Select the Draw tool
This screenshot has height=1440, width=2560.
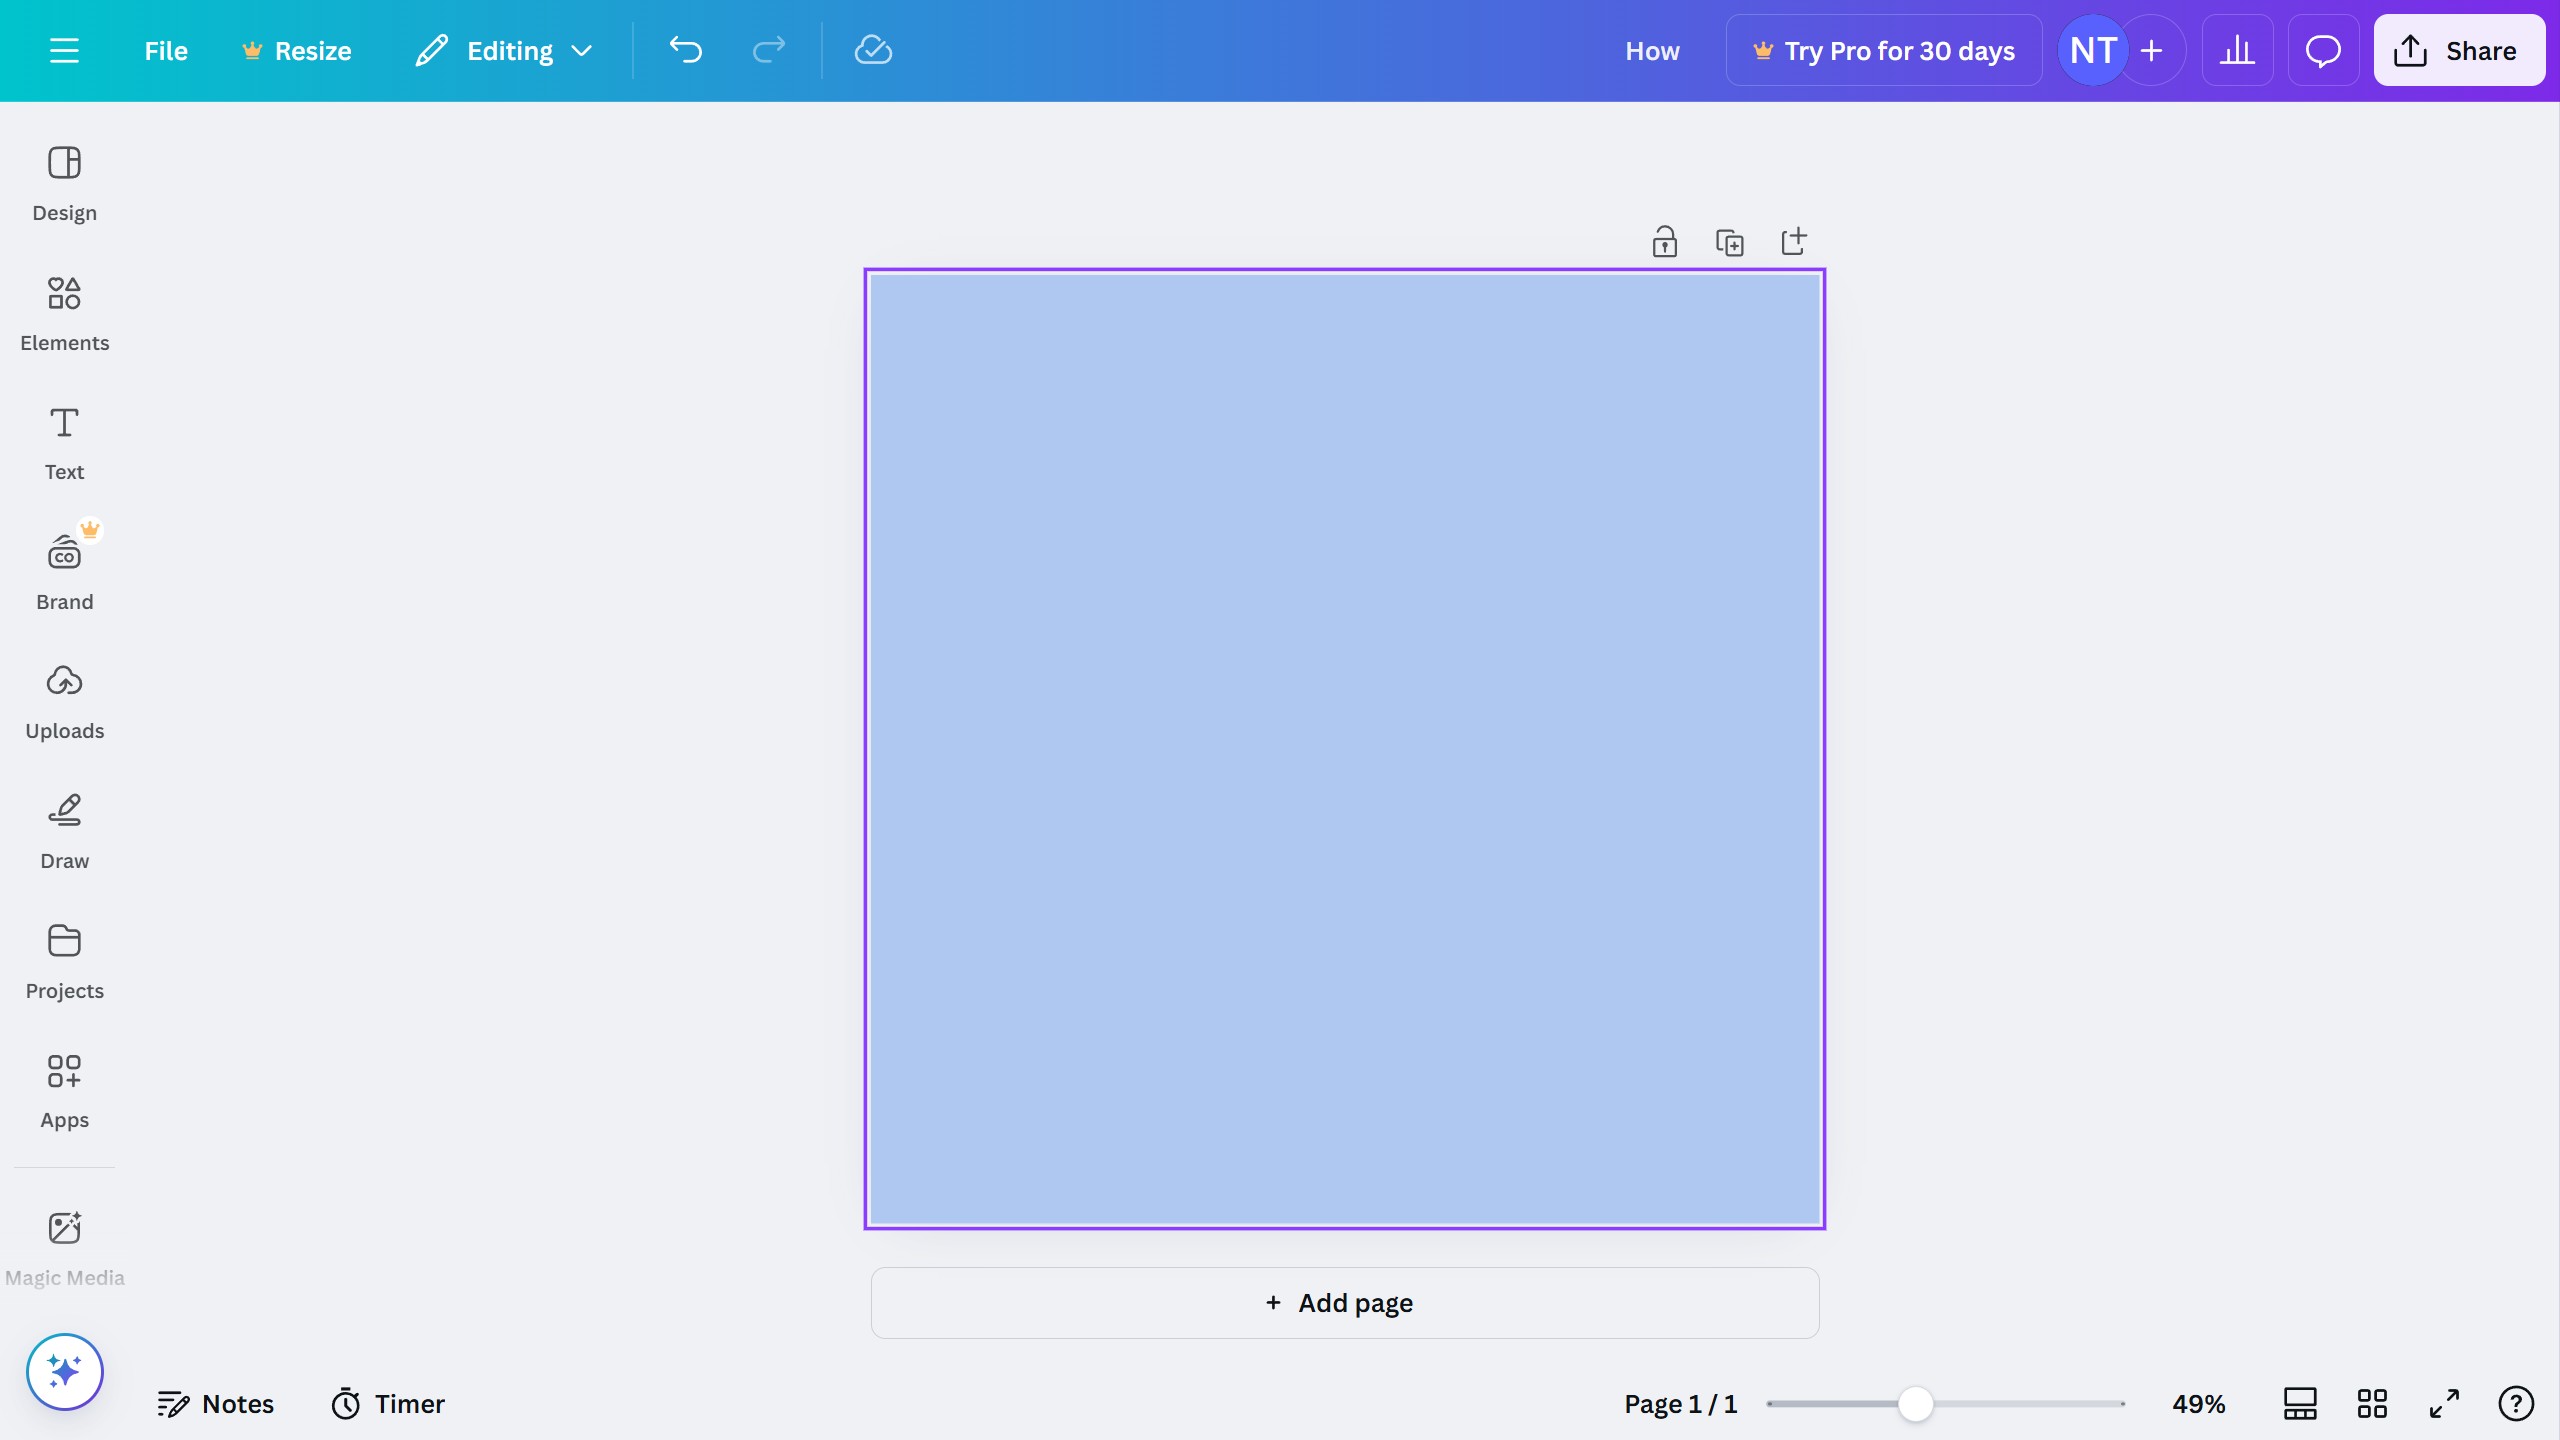(x=64, y=831)
